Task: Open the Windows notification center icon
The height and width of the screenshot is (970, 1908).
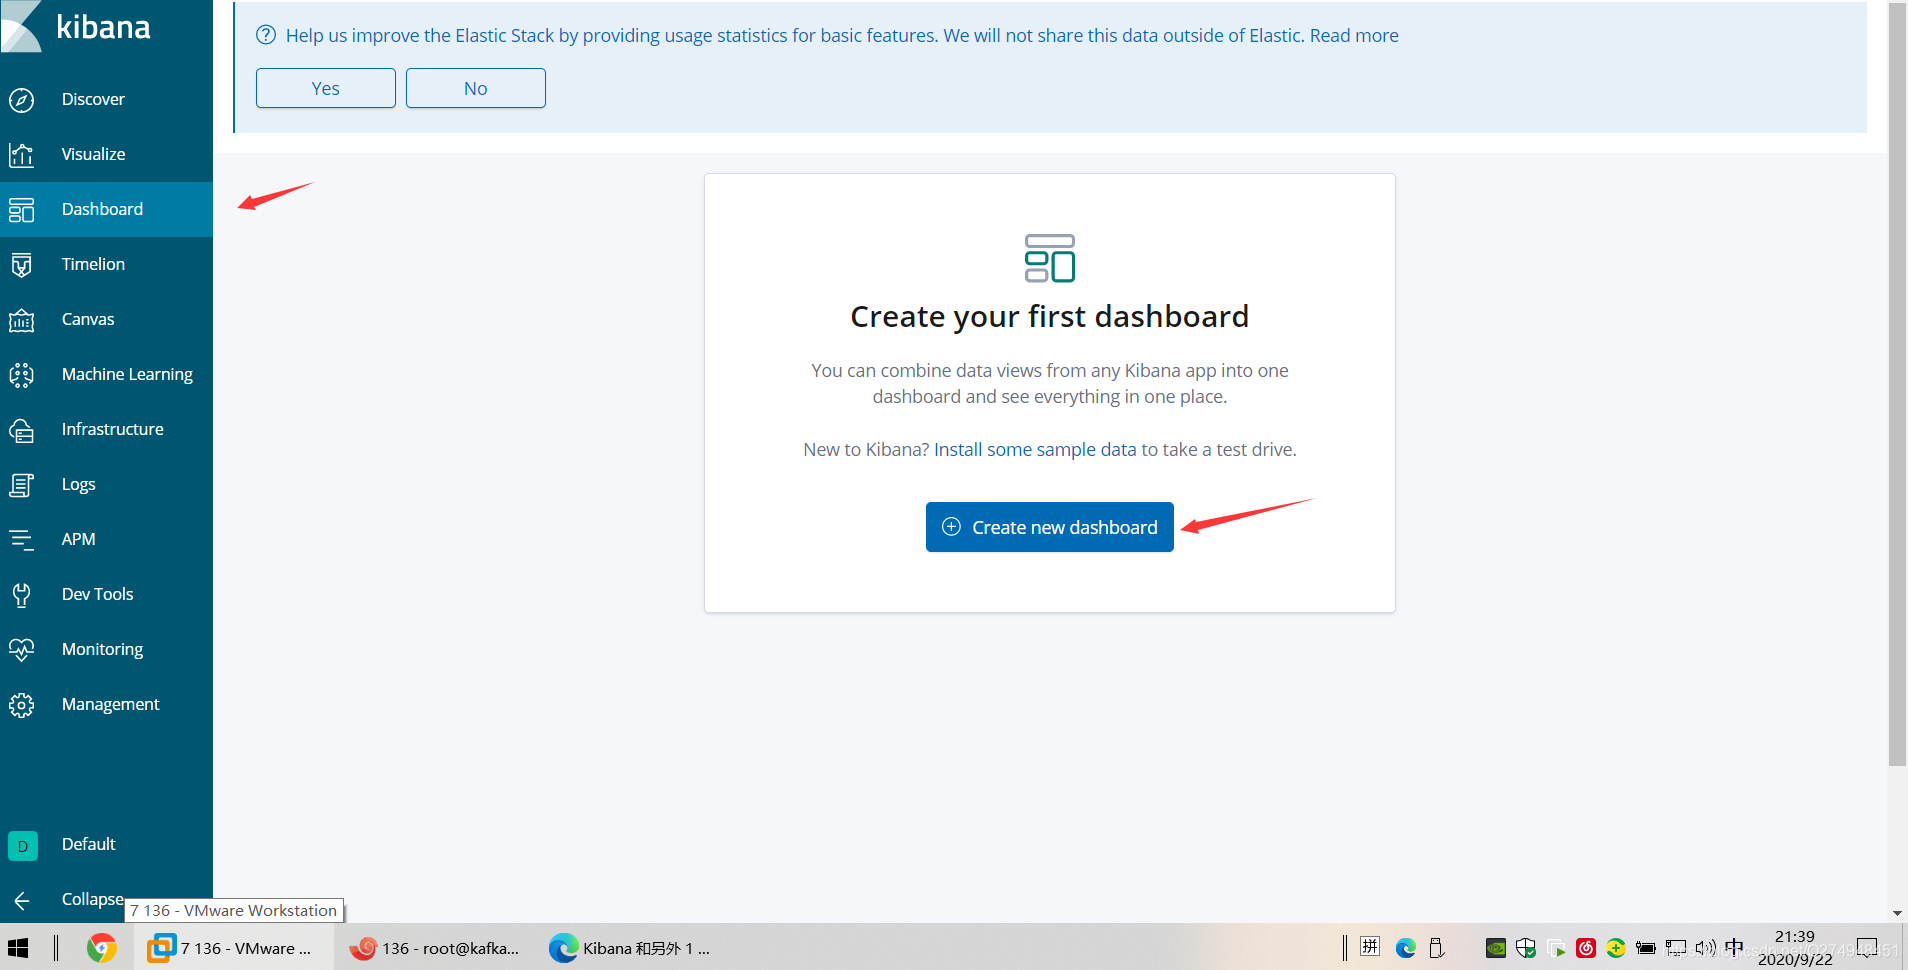Action: point(1867,948)
